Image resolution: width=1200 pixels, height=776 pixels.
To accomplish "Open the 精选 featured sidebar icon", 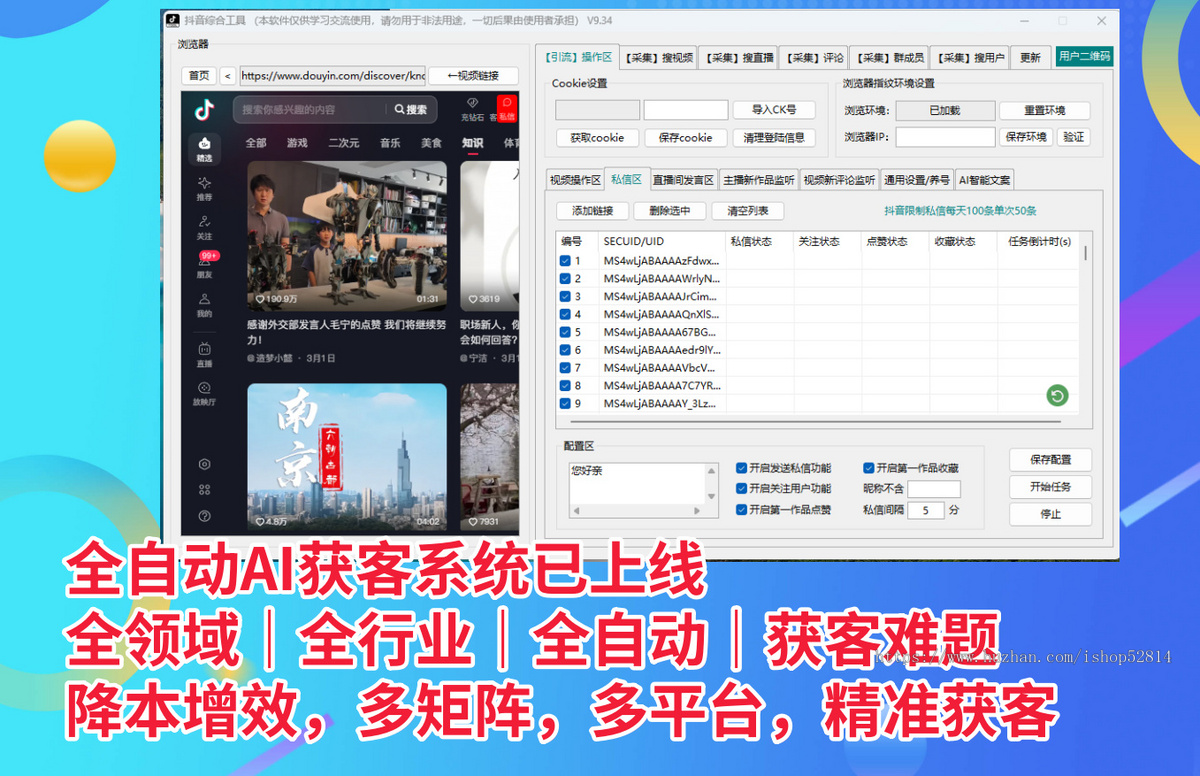I will (204, 149).
